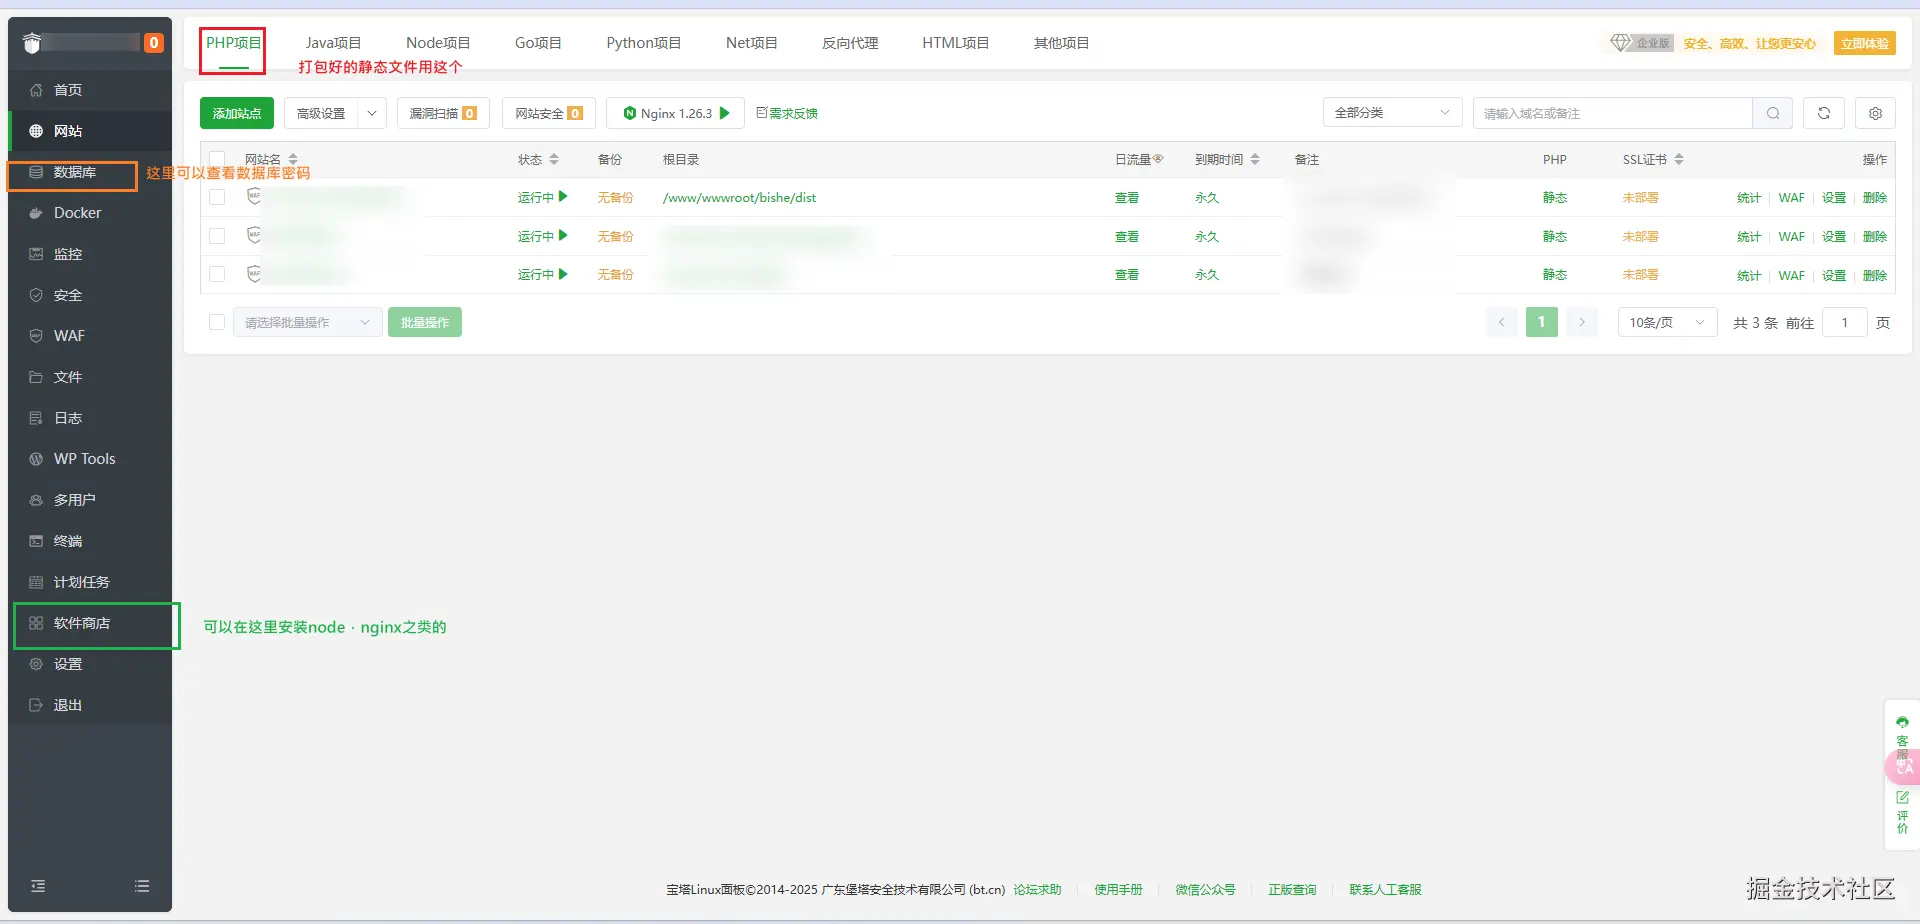Click the terminal icon beside 终端

(x=36, y=541)
